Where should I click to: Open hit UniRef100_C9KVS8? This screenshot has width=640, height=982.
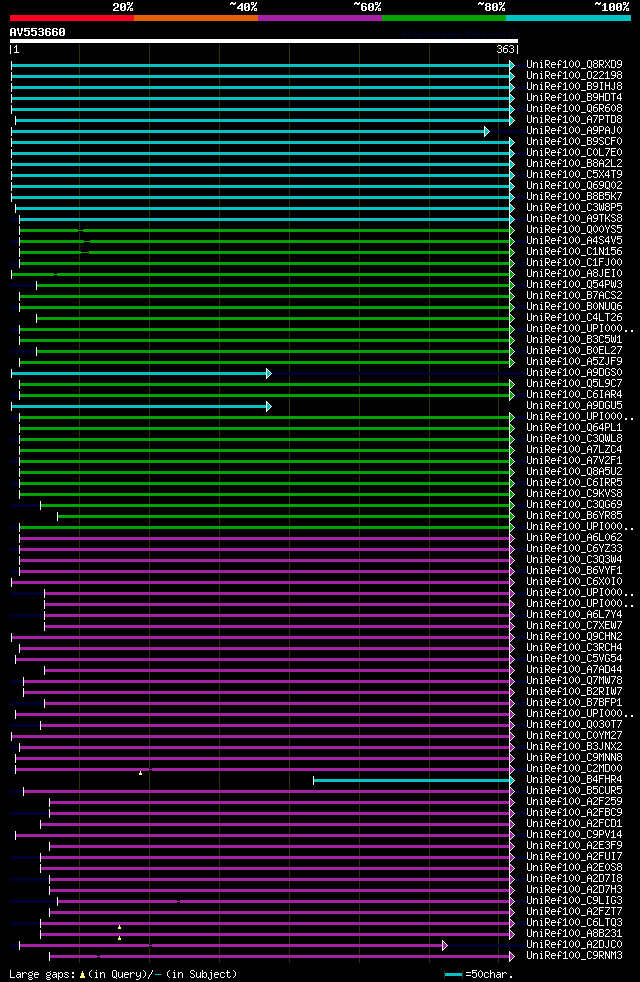[x=574, y=494]
